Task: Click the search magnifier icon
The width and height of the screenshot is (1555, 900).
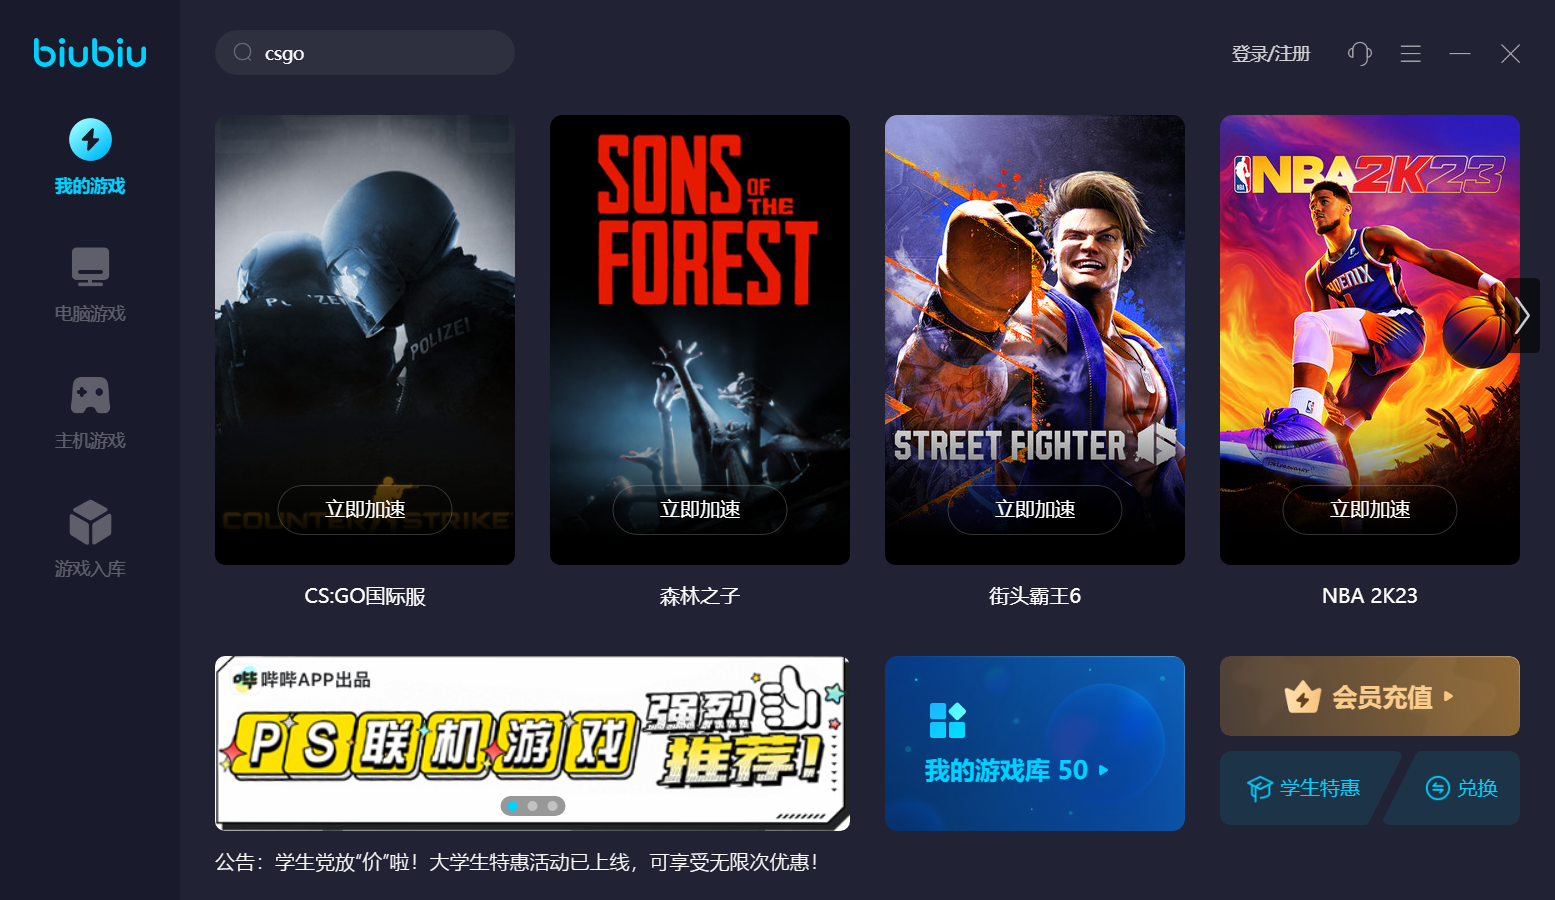Action: [243, 53]
